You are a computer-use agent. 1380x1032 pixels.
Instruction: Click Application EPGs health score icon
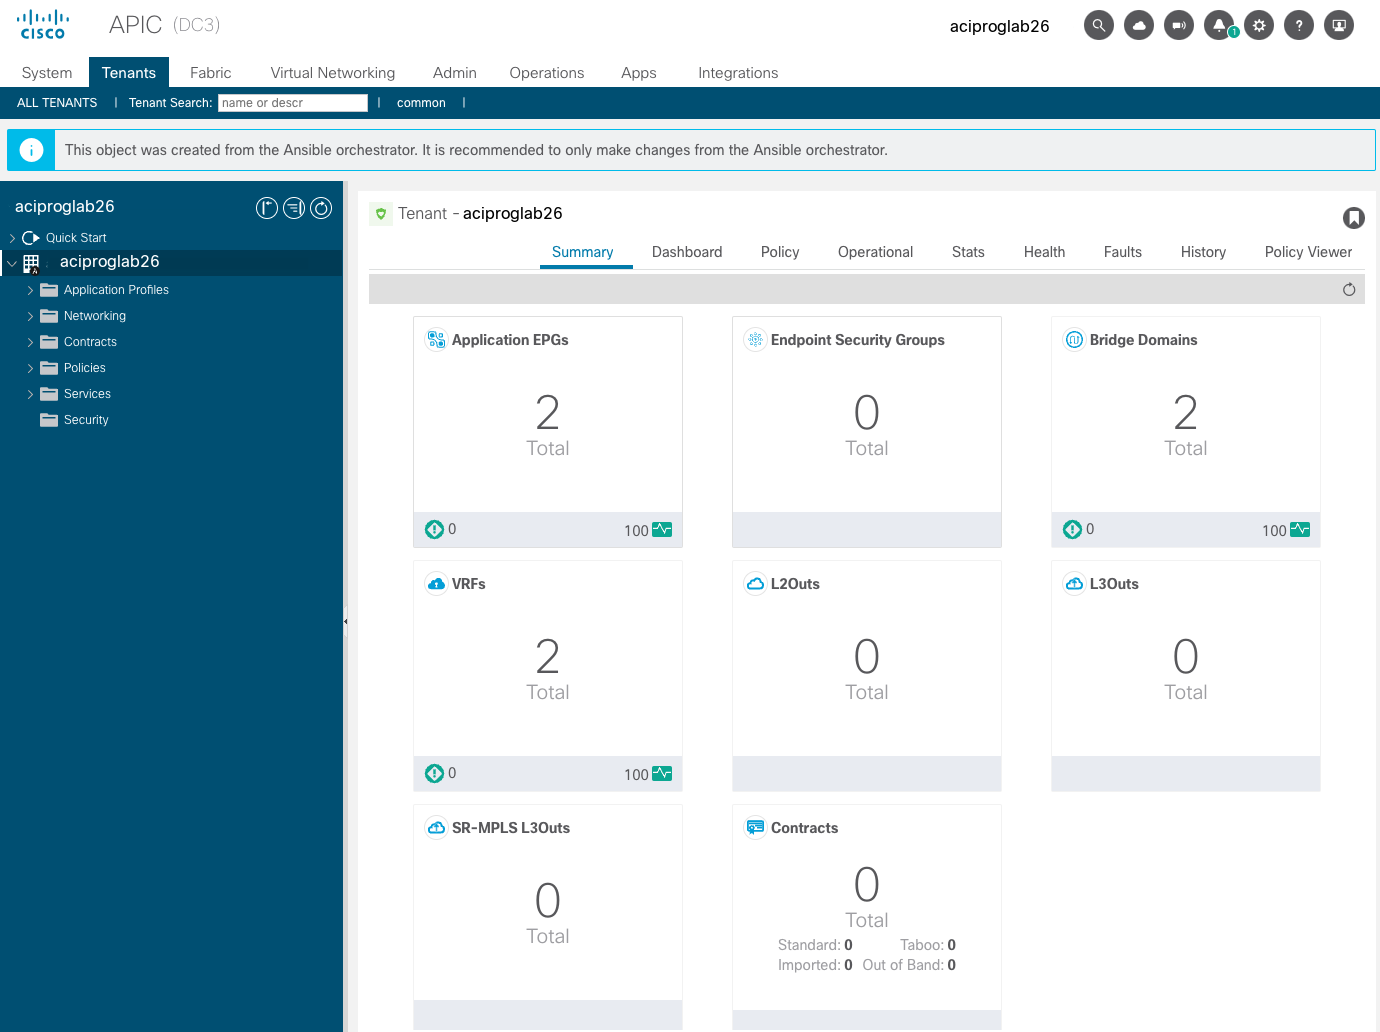662,530
